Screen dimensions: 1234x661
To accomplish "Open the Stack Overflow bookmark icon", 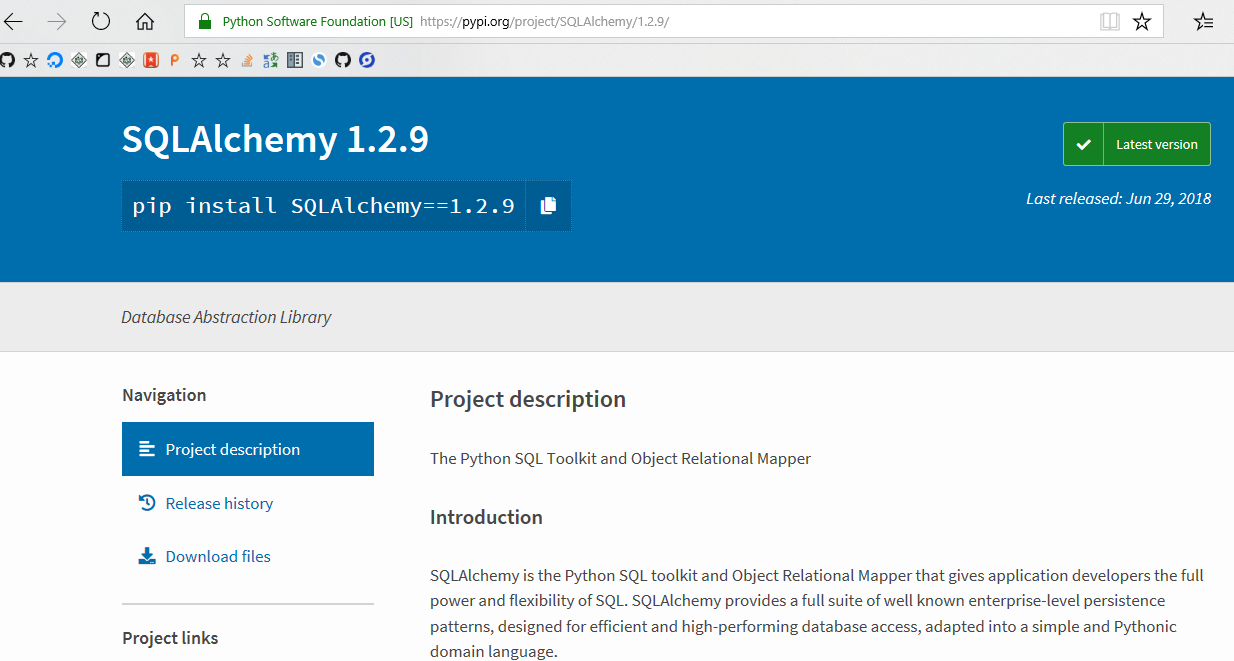I will (247, 60).
